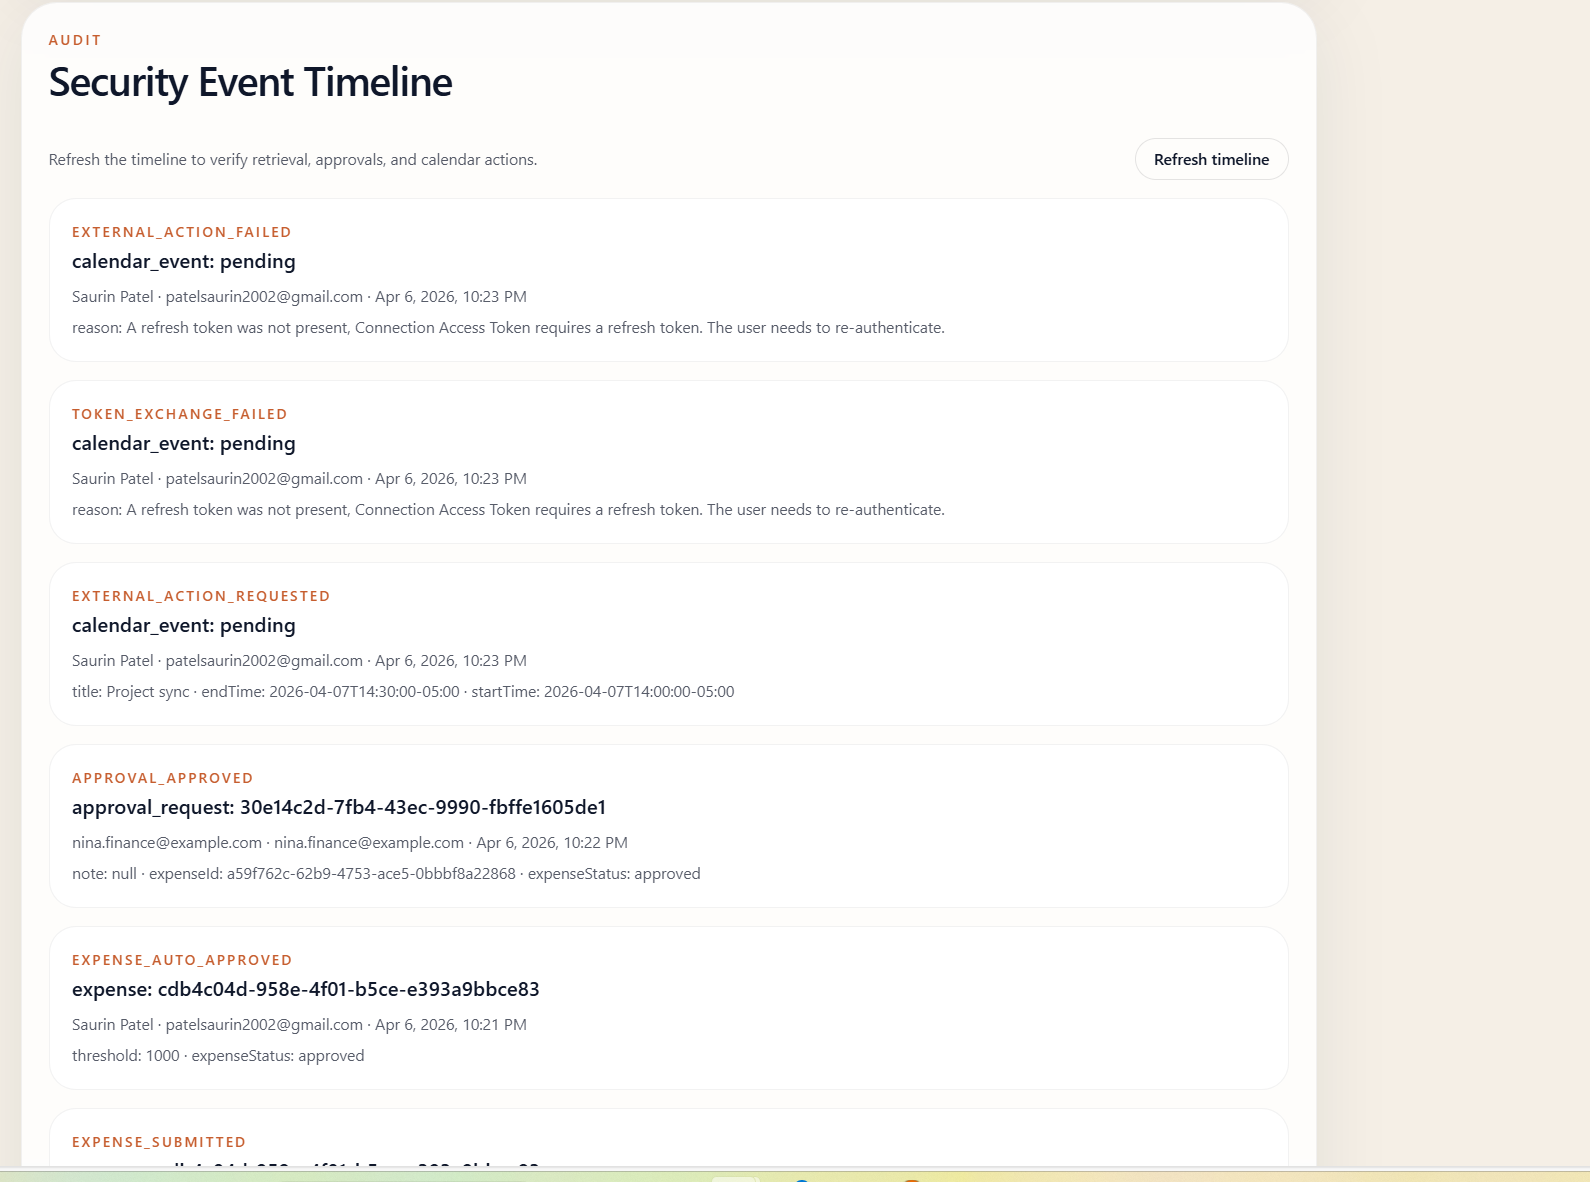Open calendar_event: pending in TOKEN_EXCHANGE_FAILED card
This screenshot has height=1182, width=1590.
184,443
